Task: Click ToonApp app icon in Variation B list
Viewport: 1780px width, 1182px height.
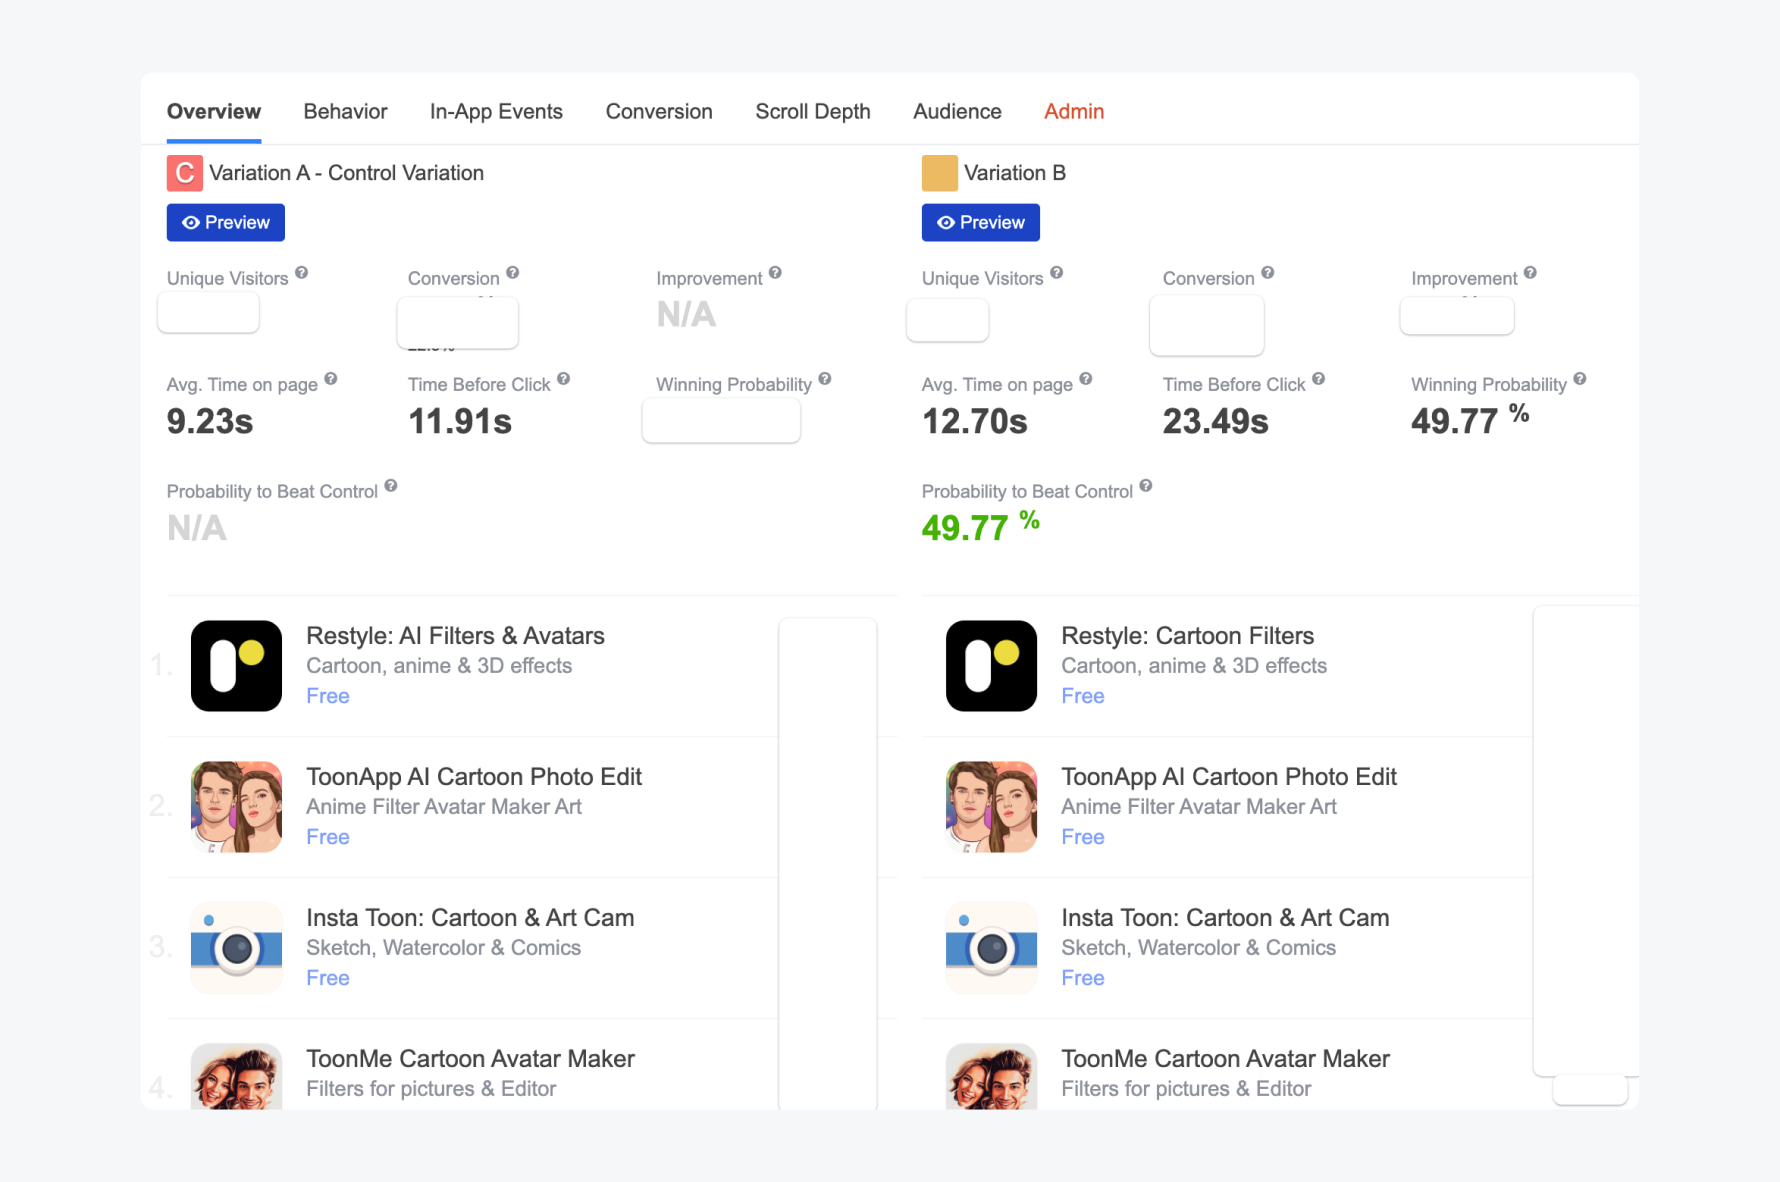Action: (x=991, y=807)
